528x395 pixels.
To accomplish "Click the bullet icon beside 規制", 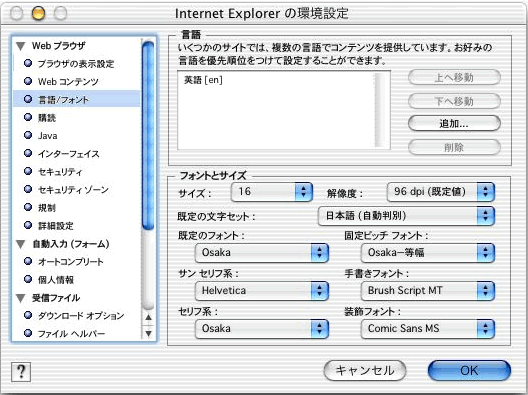I will point(28,207).
